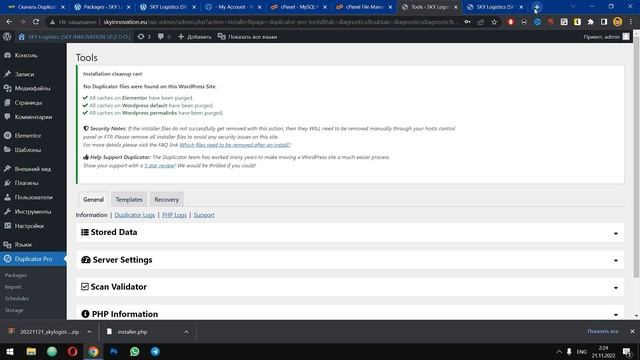
Task: Open options arrow for installer.php download
Action: pos(186,332)
